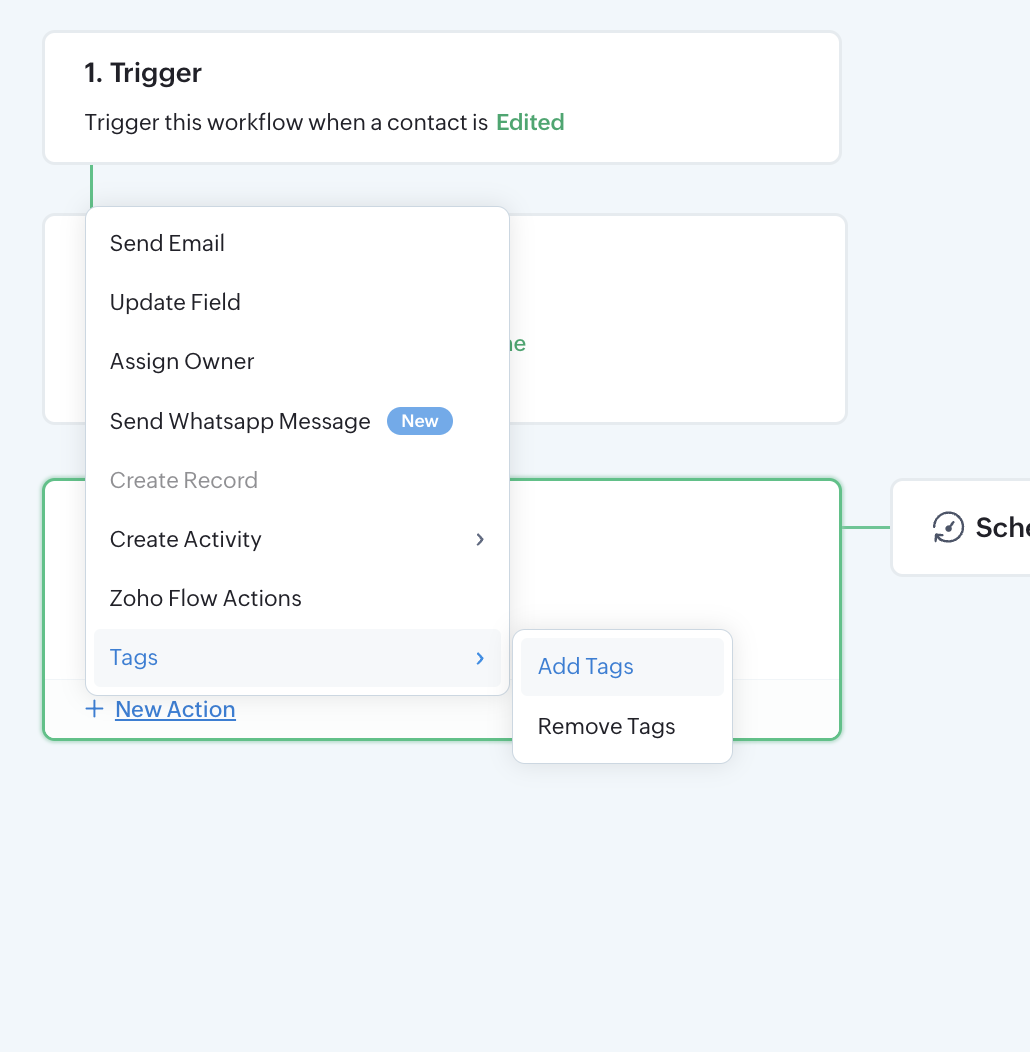The image size is (1030, 1052).
Task: Click the partially visible Schedule label
Action: 1002,528
